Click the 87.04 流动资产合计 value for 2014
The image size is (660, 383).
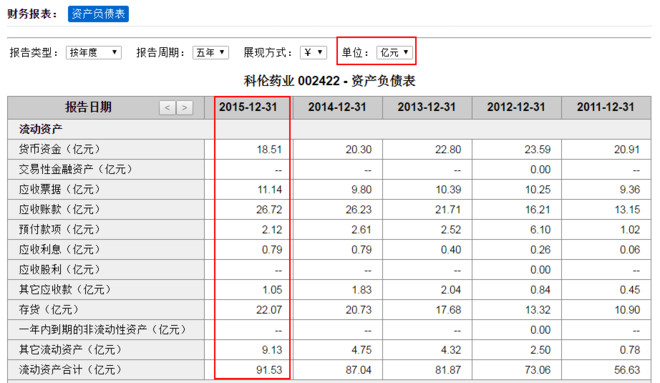point(359,370)
